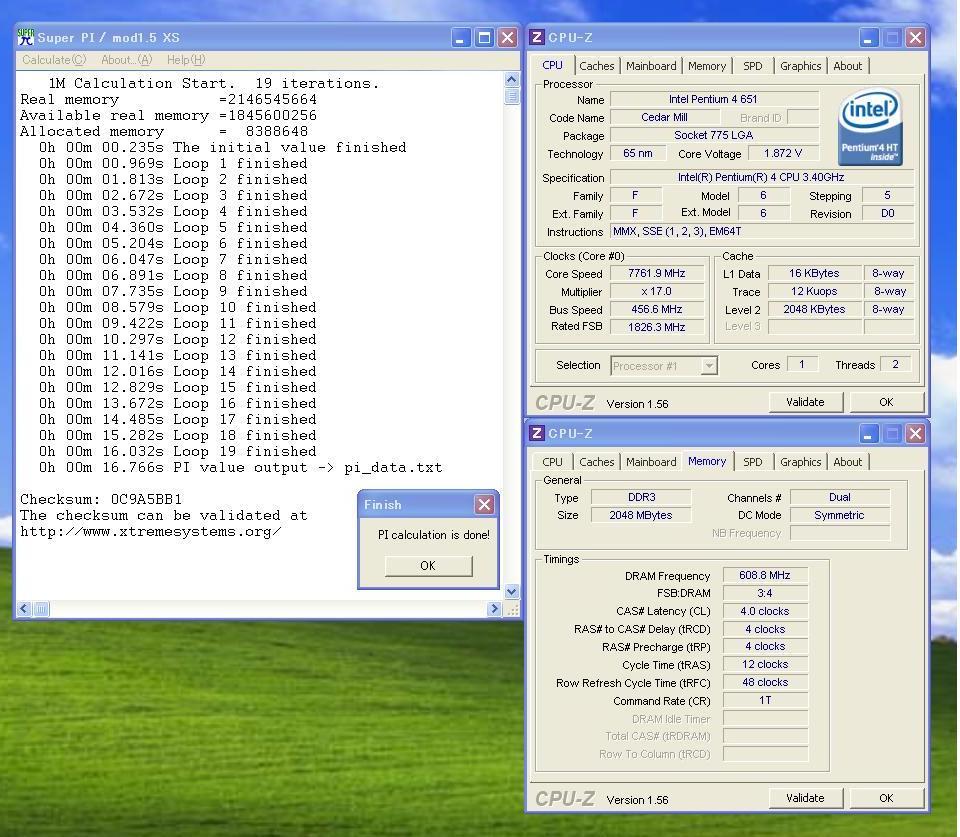Close the Finish dialog with its X
Screen dimensions: 960x837
click(x=484, y=505)
